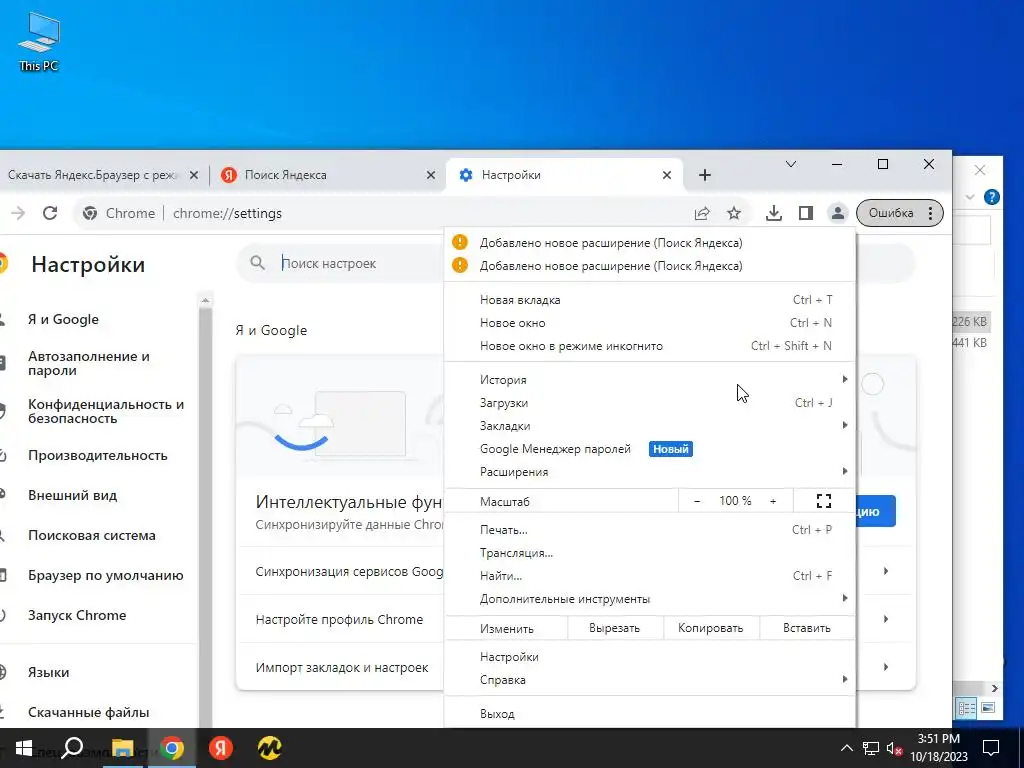
Task: Open Производительность settings section
Action: 98,455
